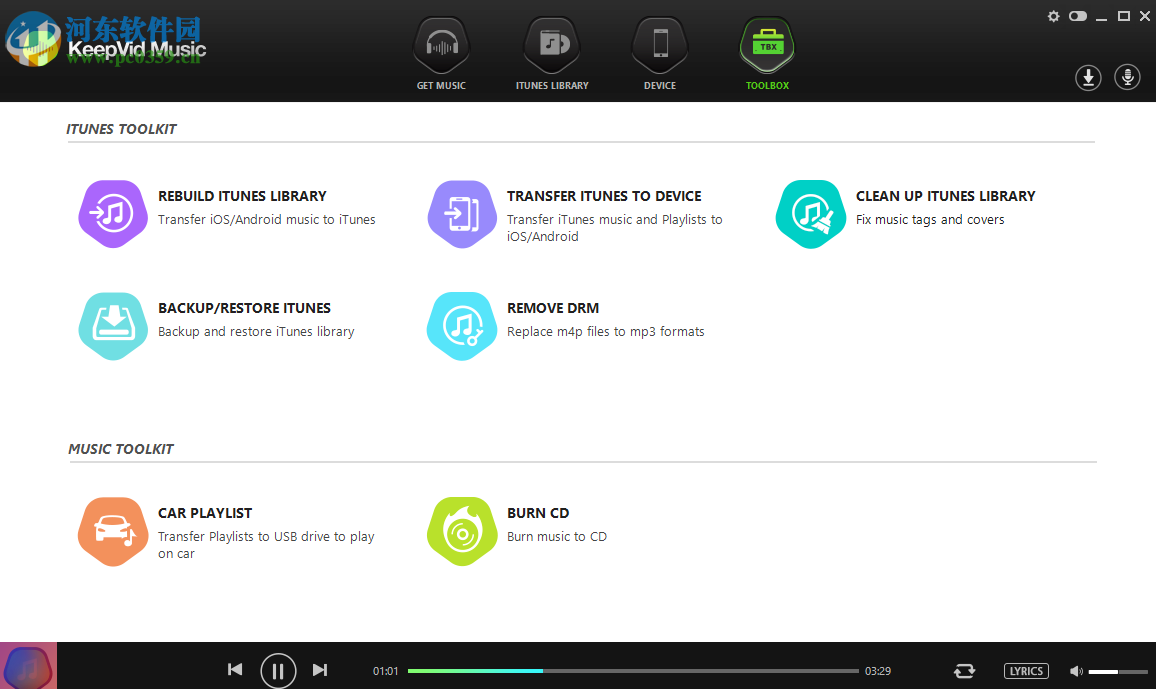Image resolution: width=1156 pixels, height=689 pixels.
Task: Open the microphone recording icon
Action: coord(1127,77)
